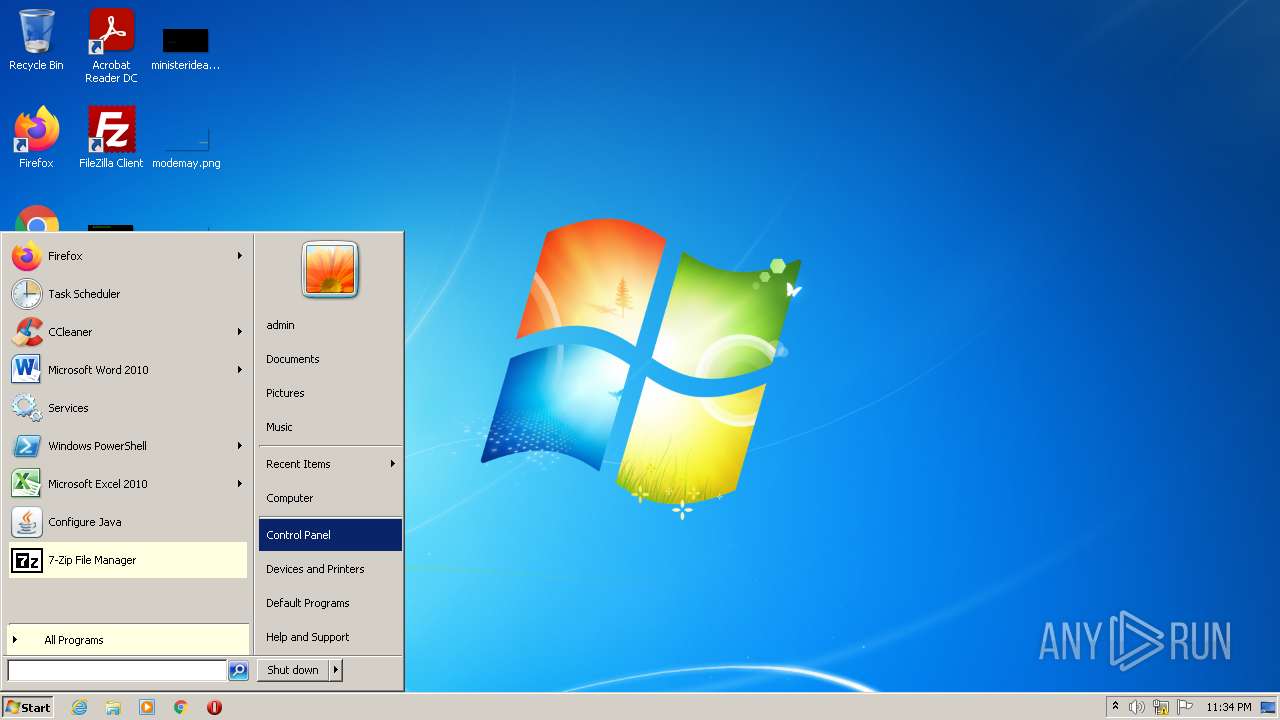Open Music from Start menu

coord(330,427)
